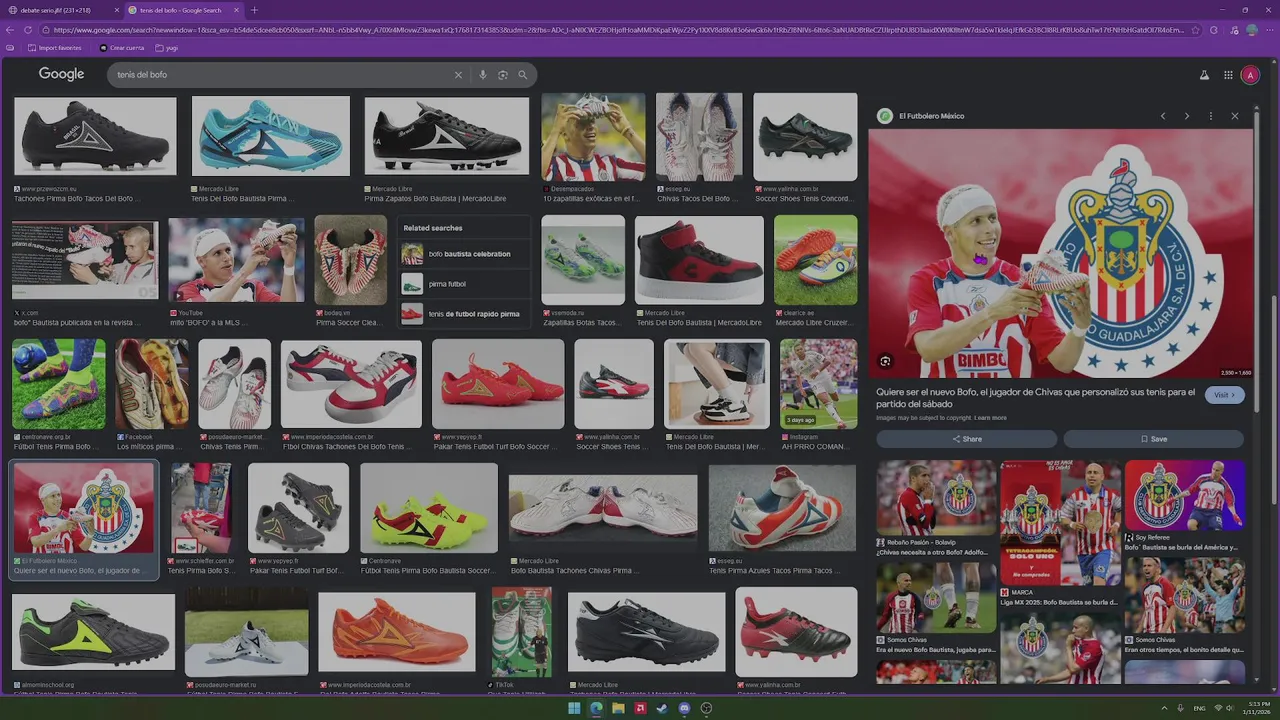Click the Lens icon on preview image
Image resolution: width=1280 pixels, height=720 pixels.
click(885, 361)
